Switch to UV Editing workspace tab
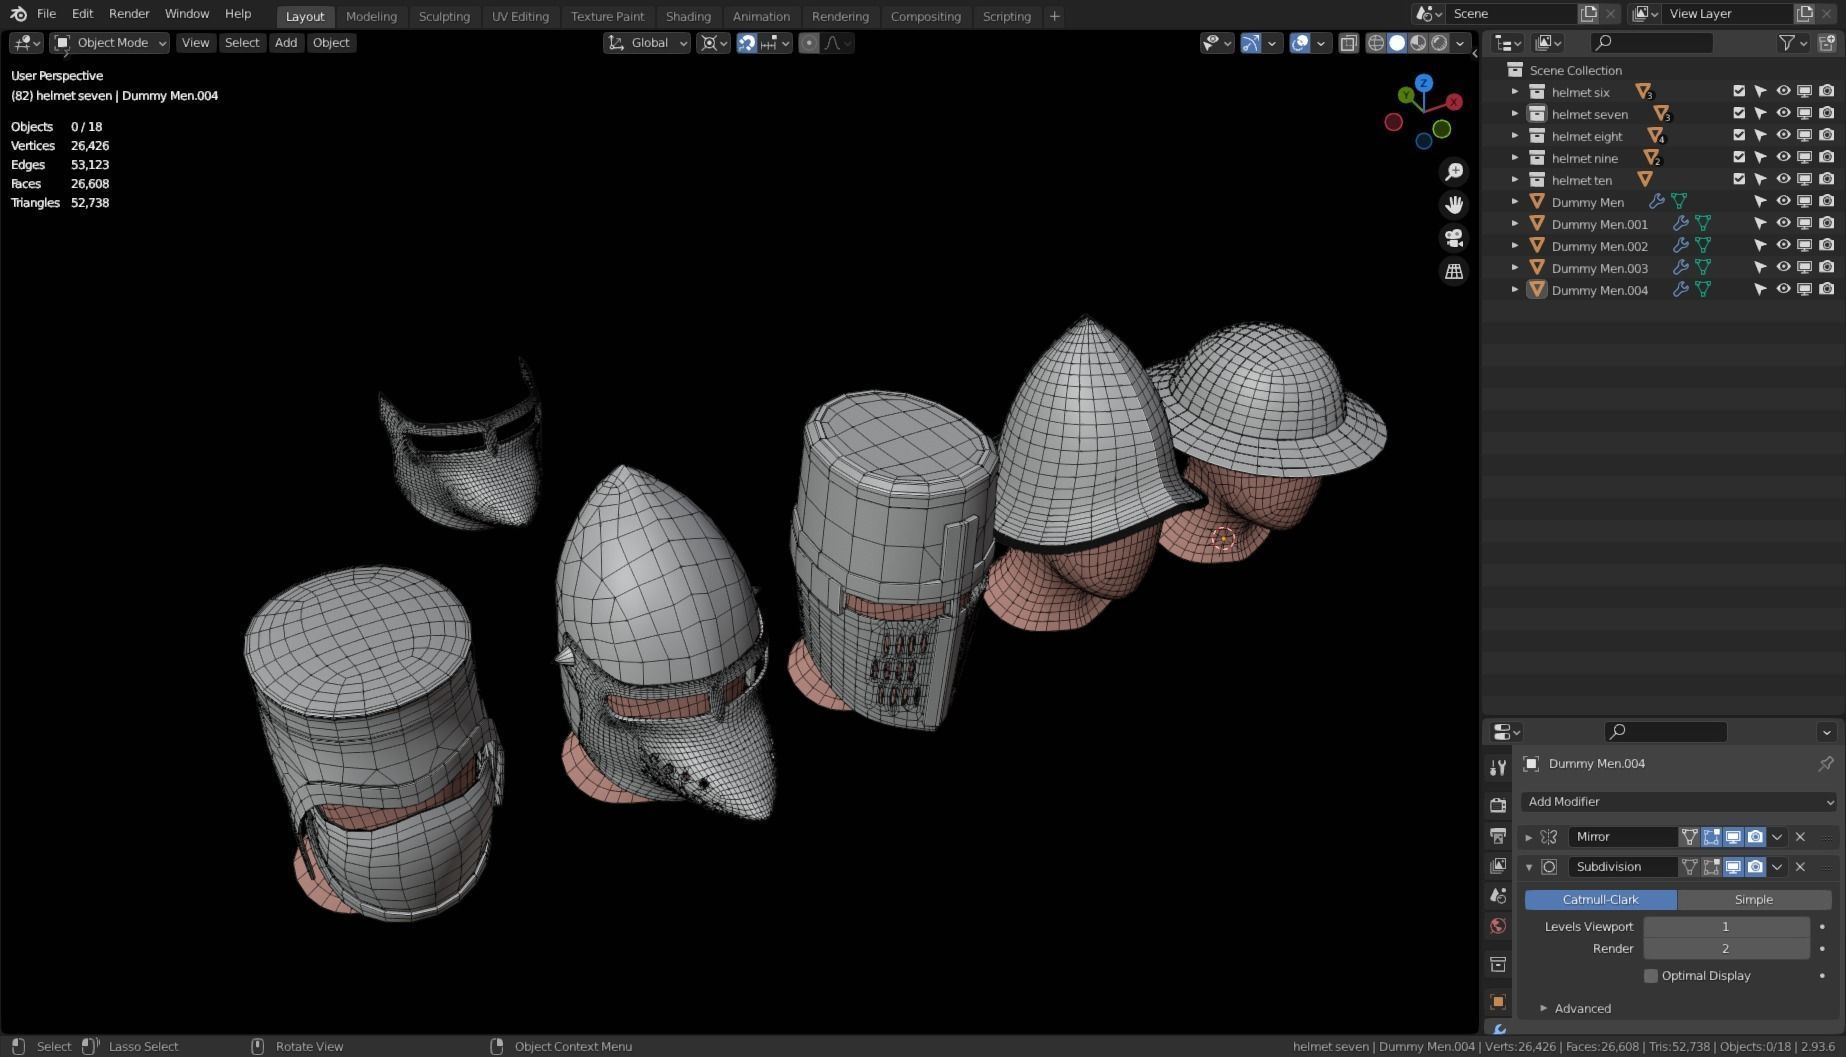1846x1057 pixels. (x=520, y=16)
